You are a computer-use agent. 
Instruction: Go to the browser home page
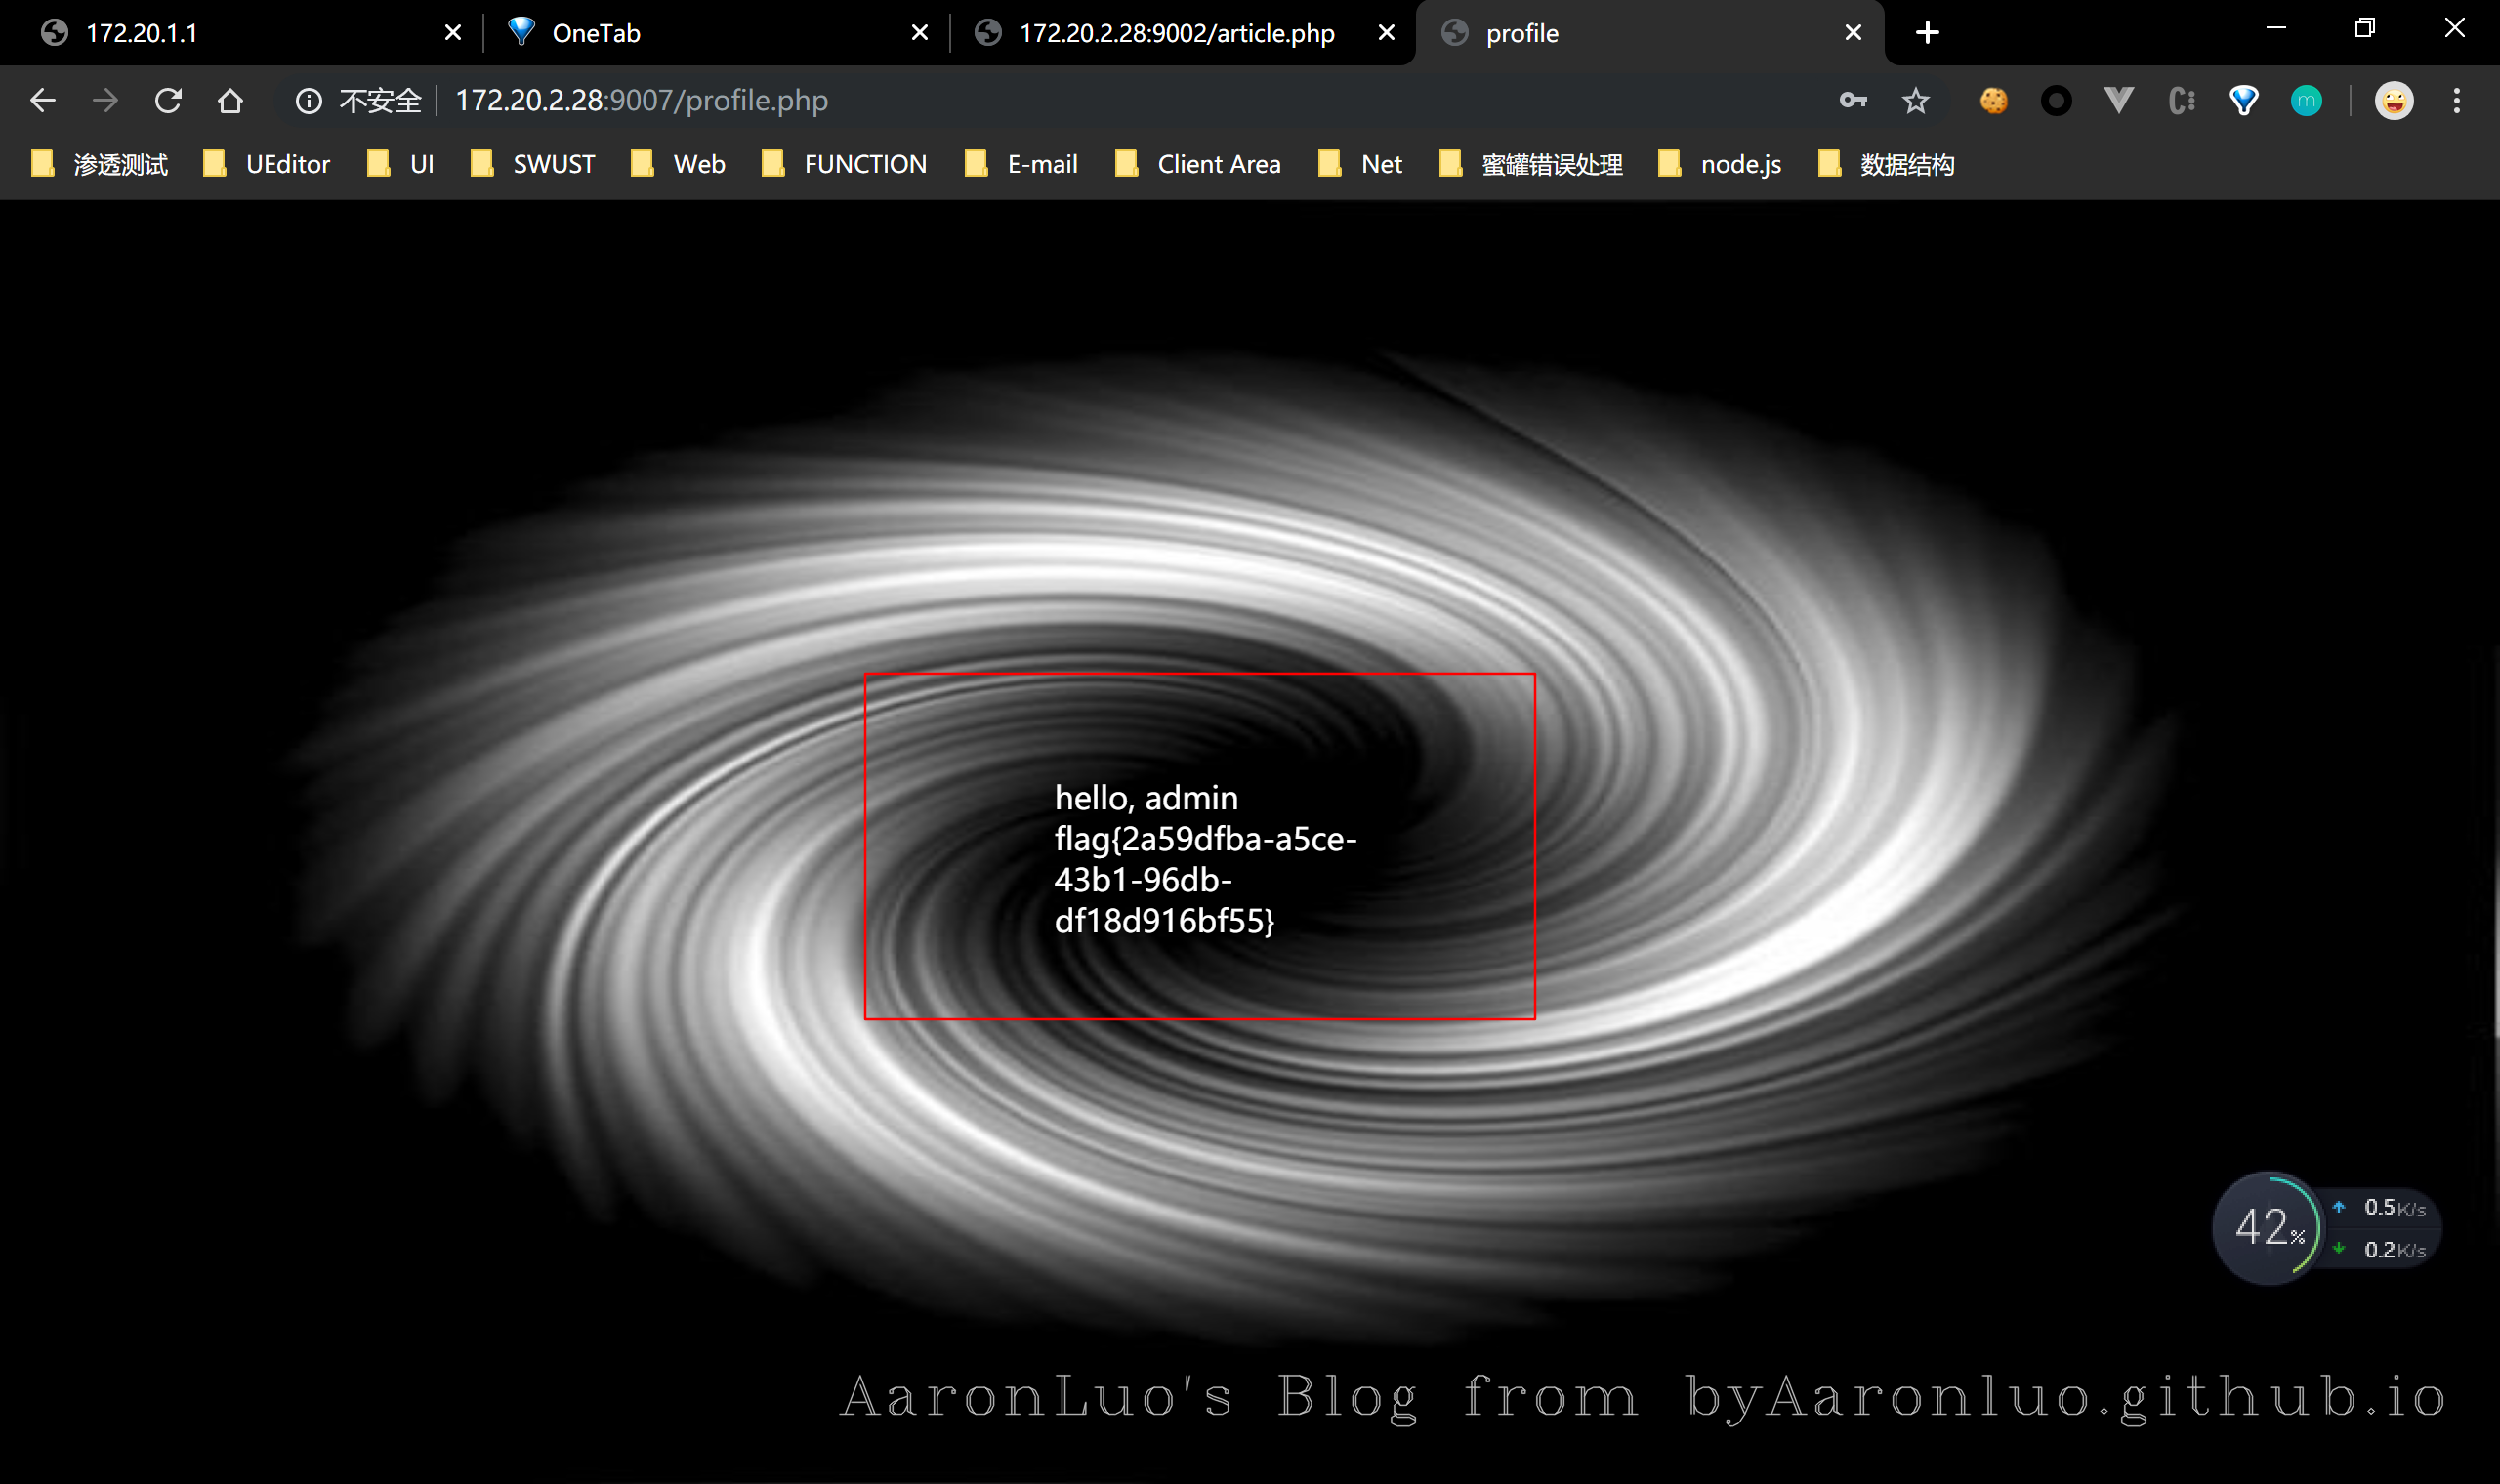230,100
